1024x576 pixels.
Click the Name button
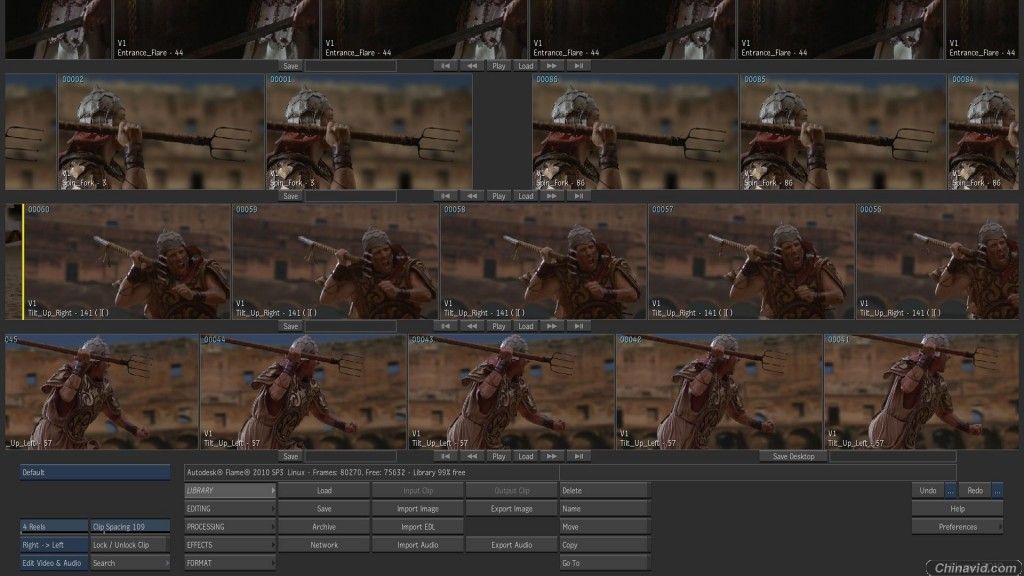point(605,509)
